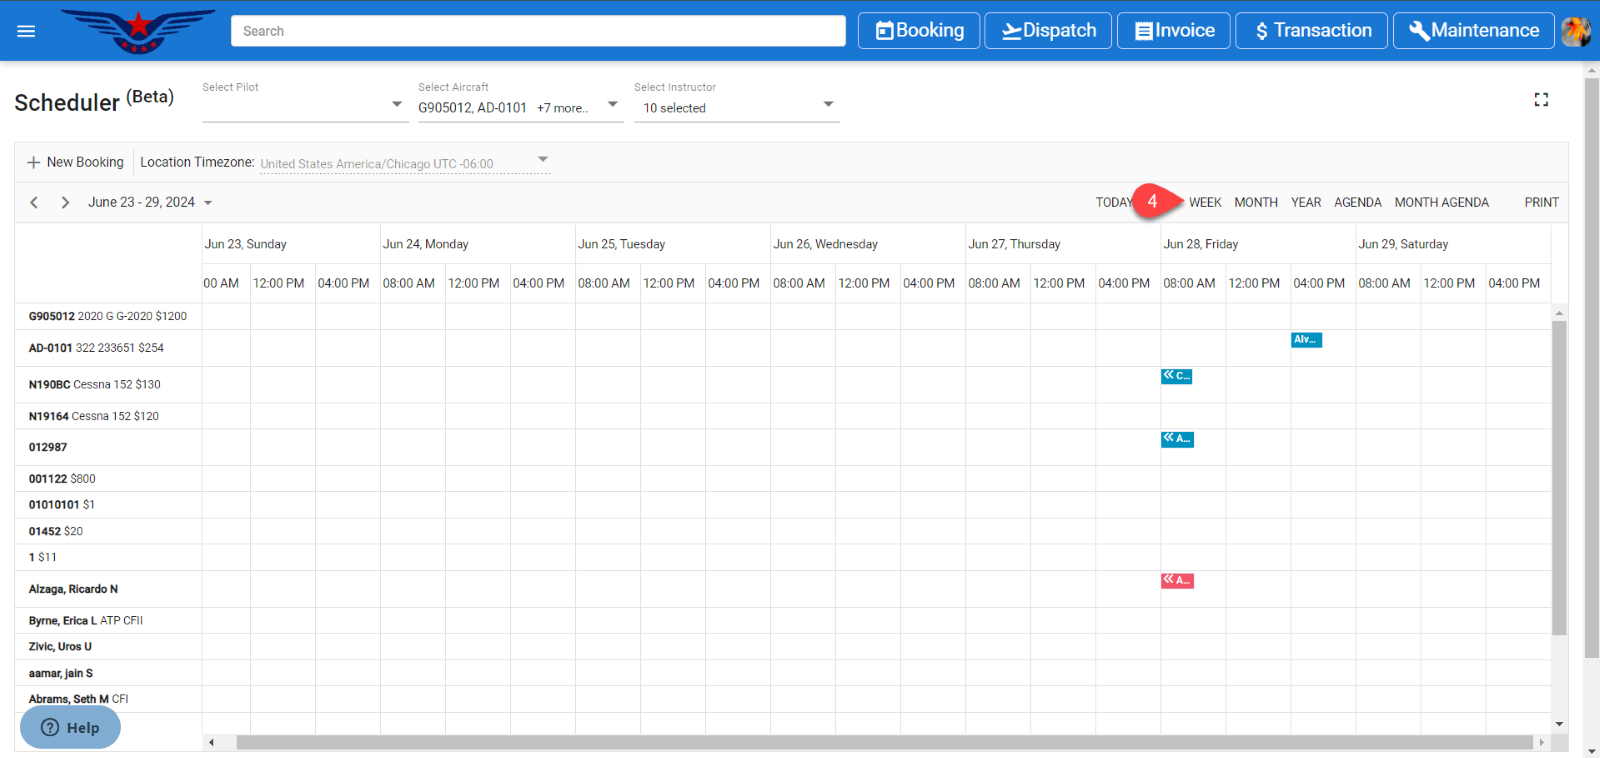Expand the Select Instructor dropdown
The width and height of the screenshot is (1600, 758).
[736, 107]
